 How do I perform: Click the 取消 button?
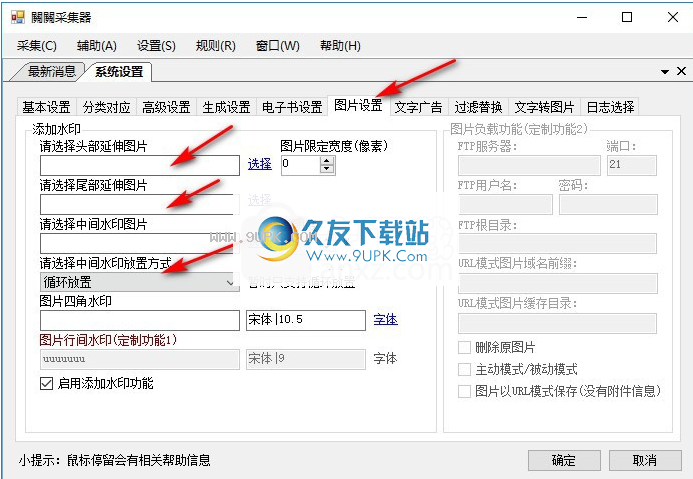click(645, 460)
